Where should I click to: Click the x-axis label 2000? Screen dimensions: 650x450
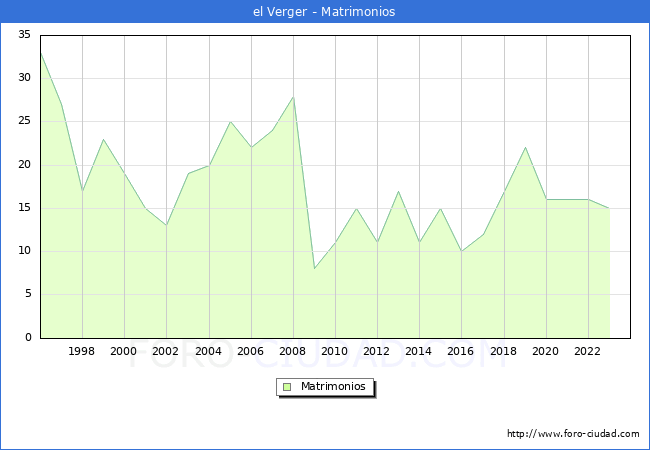124,351
